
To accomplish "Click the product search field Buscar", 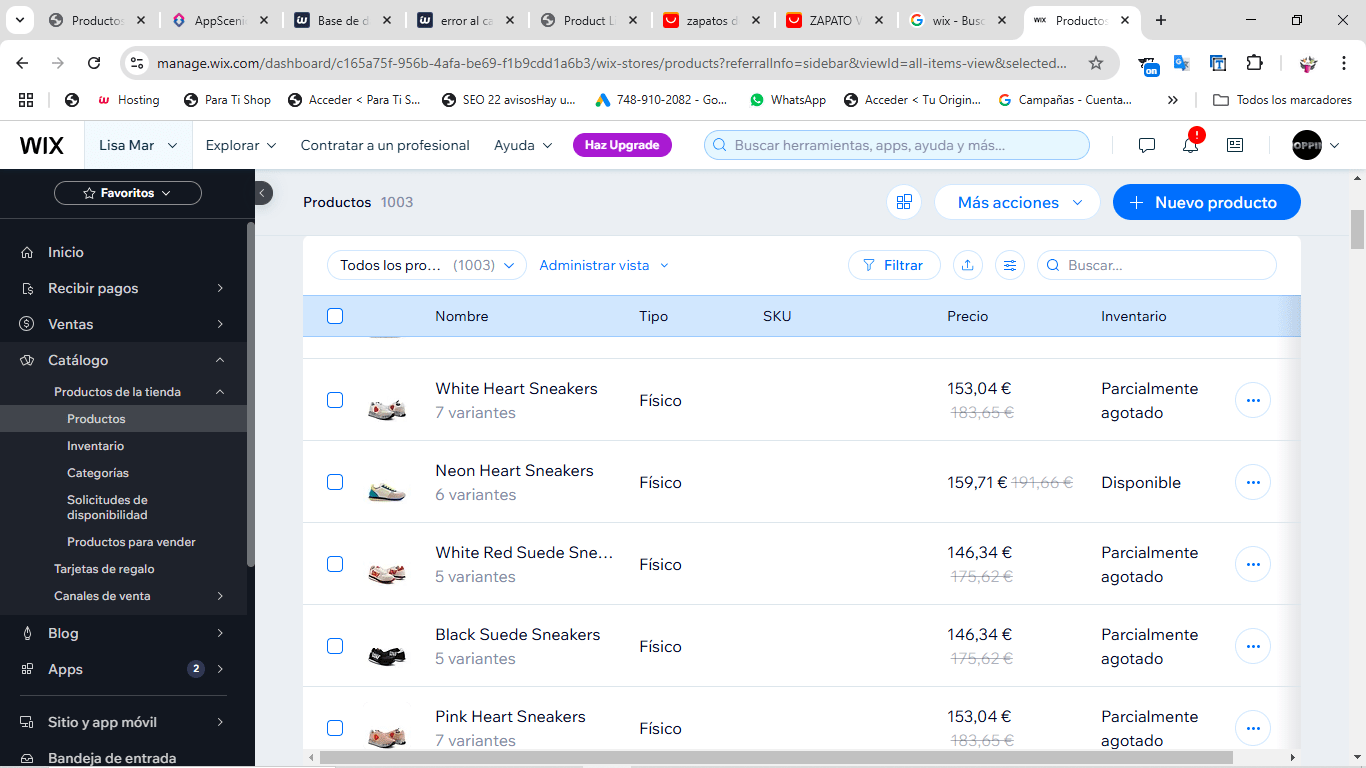I will 1157,265.
